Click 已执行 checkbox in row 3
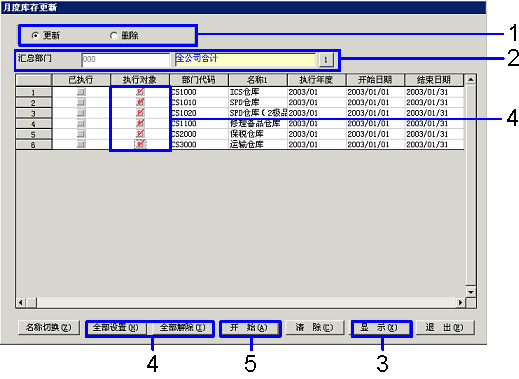 [81, 113]
